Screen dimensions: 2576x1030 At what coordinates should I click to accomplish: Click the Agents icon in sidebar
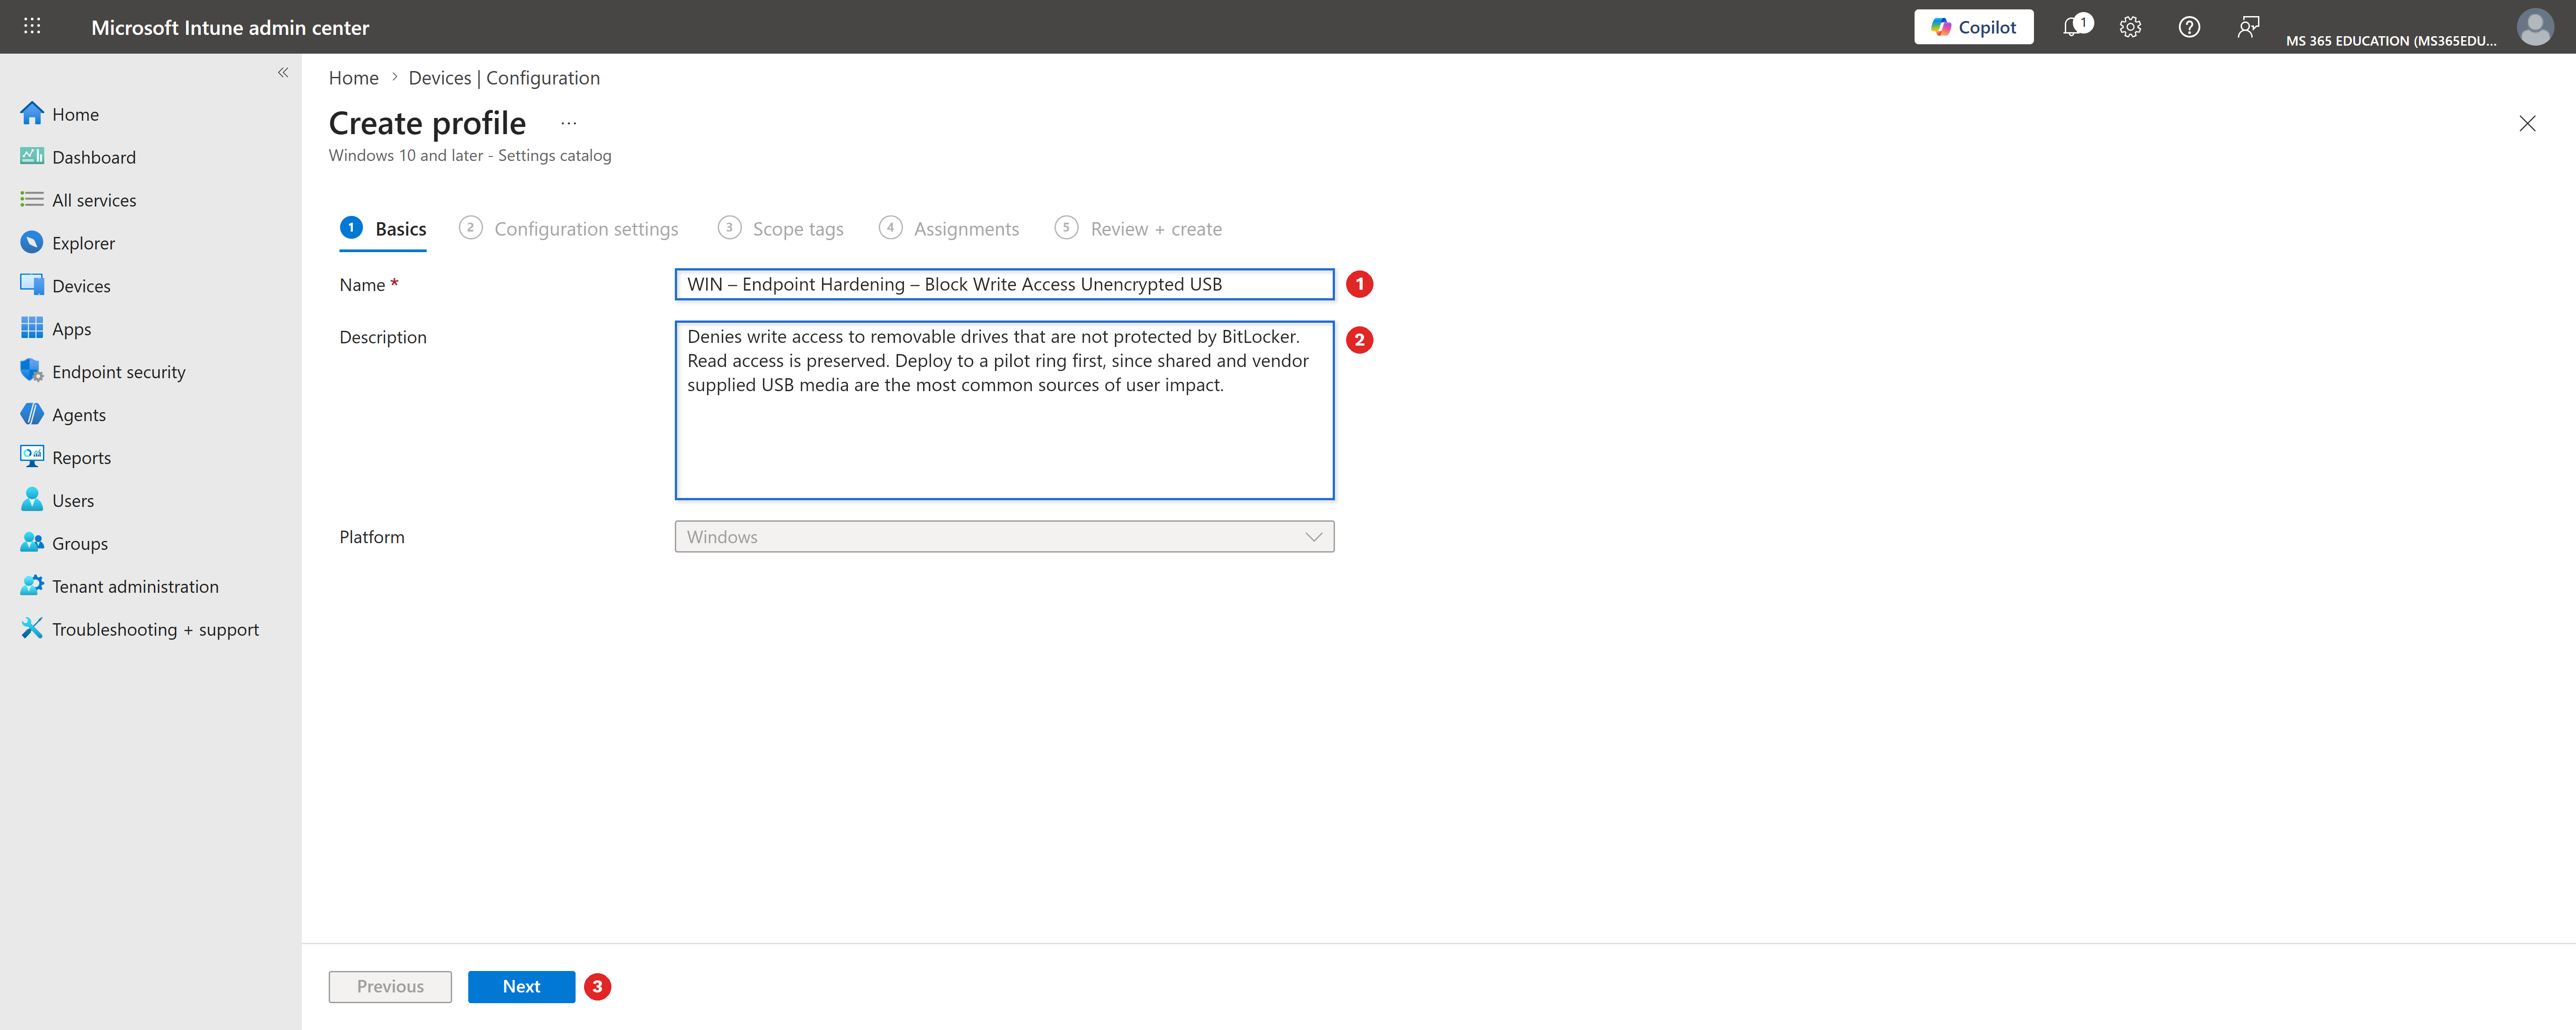pyautogui.click(x=32, y=414)
